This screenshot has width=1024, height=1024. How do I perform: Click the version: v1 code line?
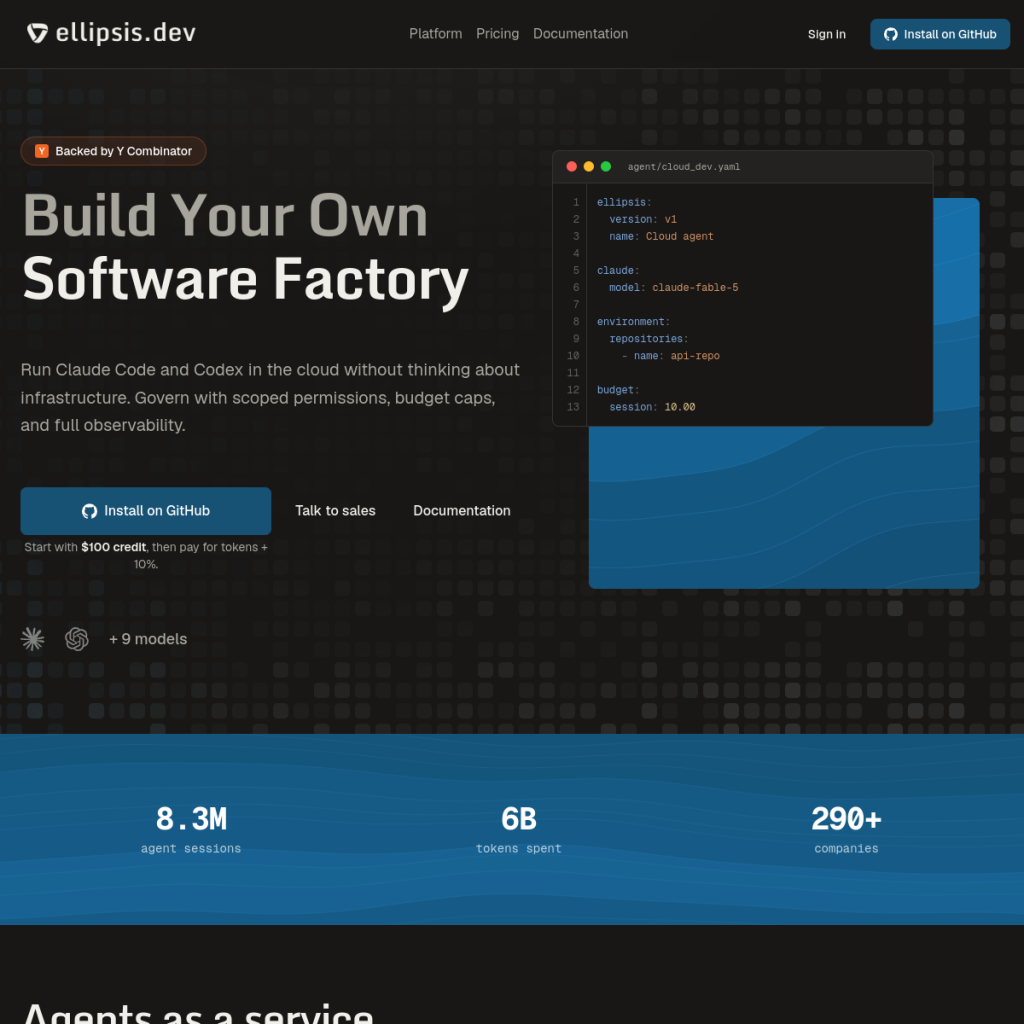[x=643, y=219]
